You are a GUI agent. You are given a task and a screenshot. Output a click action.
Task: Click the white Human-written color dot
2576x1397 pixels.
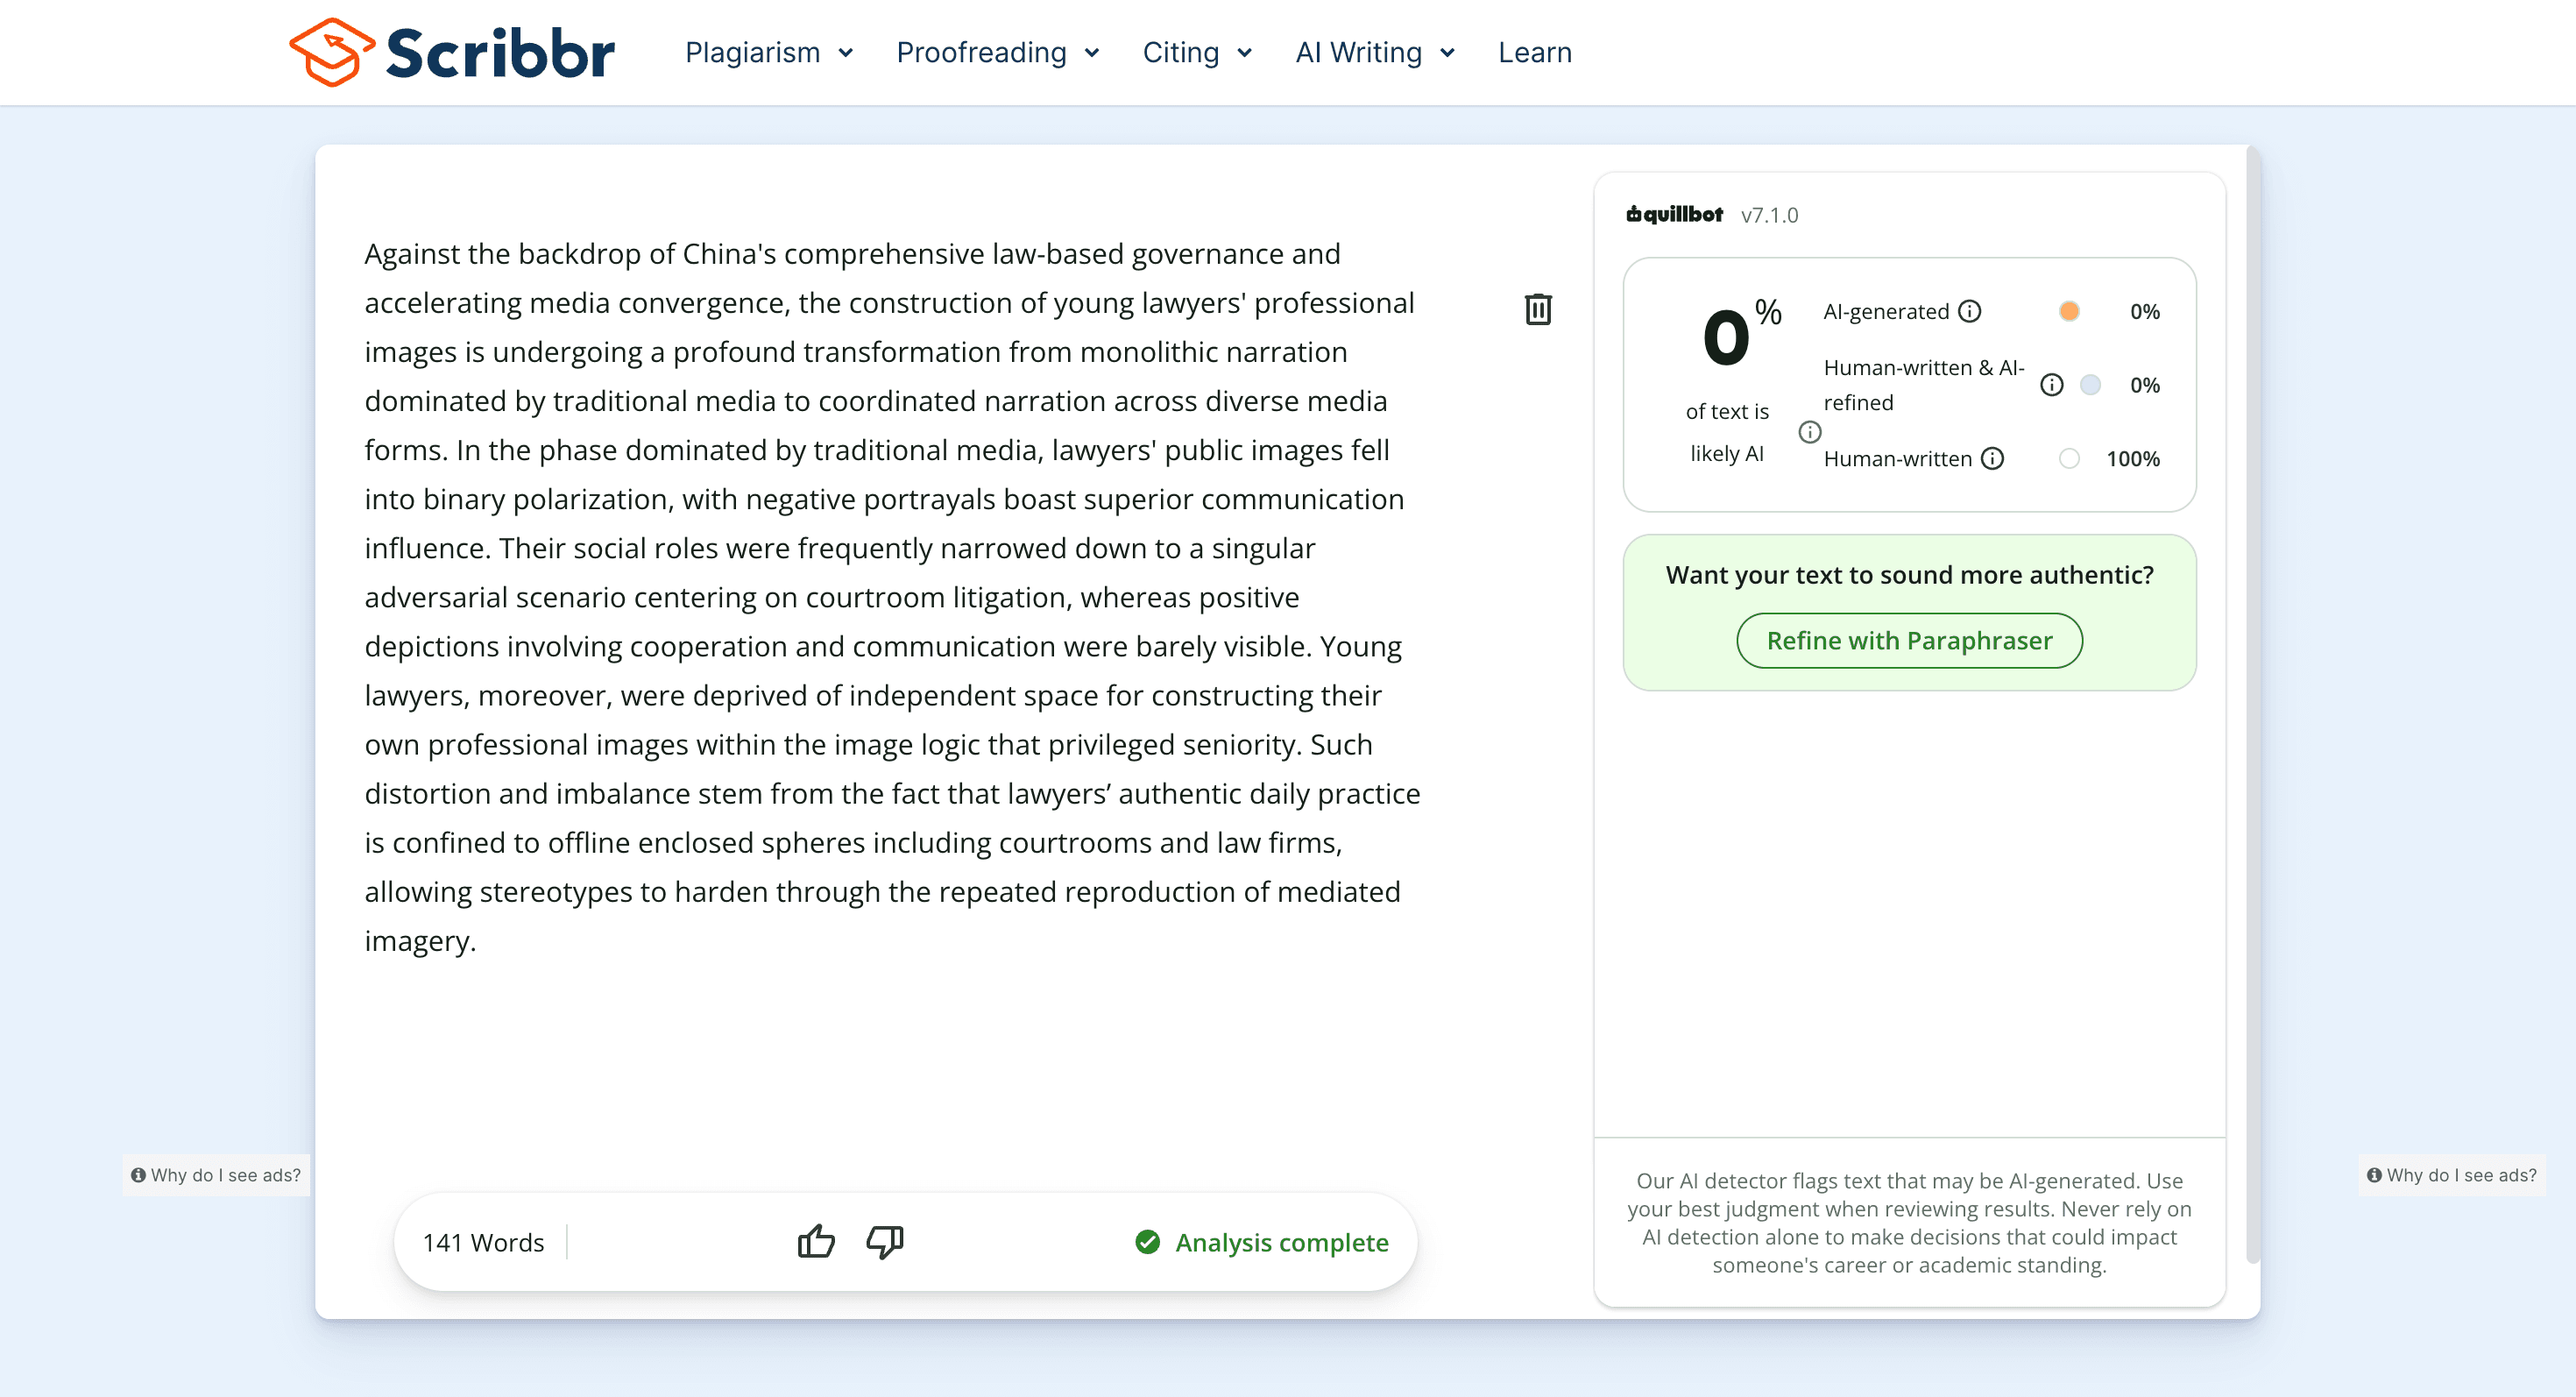click(x=2069, y=458)
